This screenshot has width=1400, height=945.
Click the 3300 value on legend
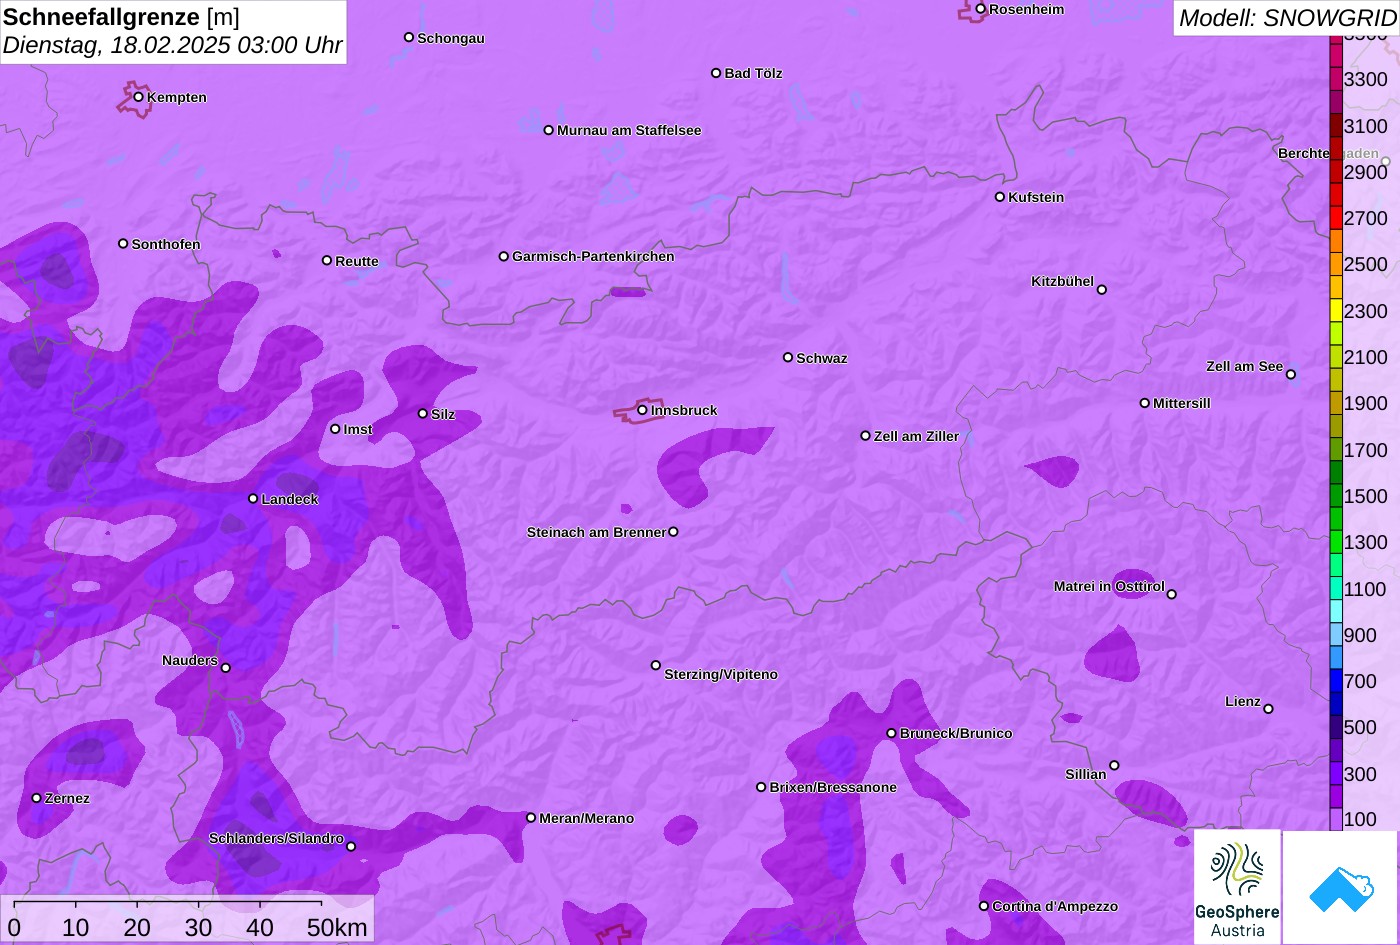tap(1366, 79)
